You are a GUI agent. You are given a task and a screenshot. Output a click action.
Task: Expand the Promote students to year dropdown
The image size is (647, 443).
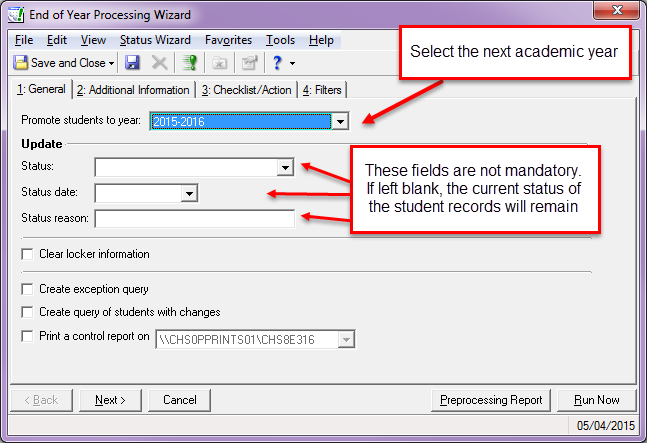point(340,122)
